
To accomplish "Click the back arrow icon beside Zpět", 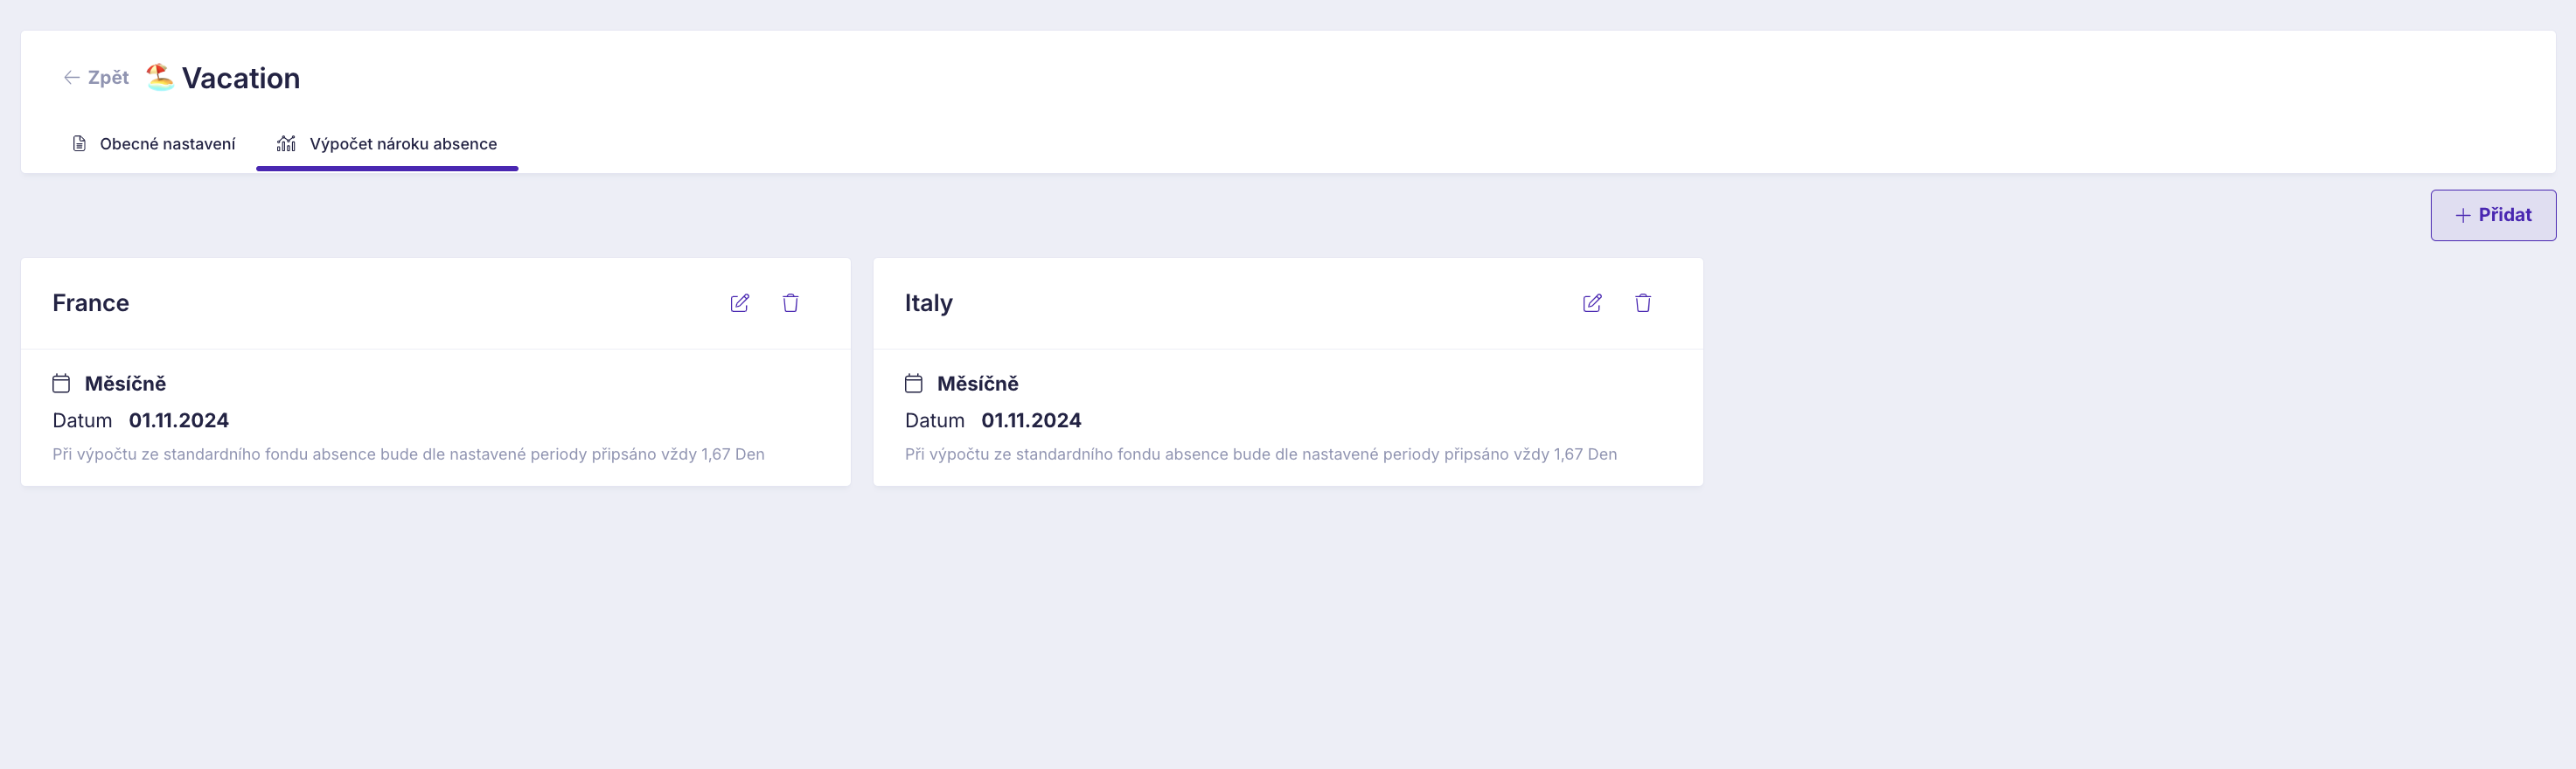I will point(72,78).
